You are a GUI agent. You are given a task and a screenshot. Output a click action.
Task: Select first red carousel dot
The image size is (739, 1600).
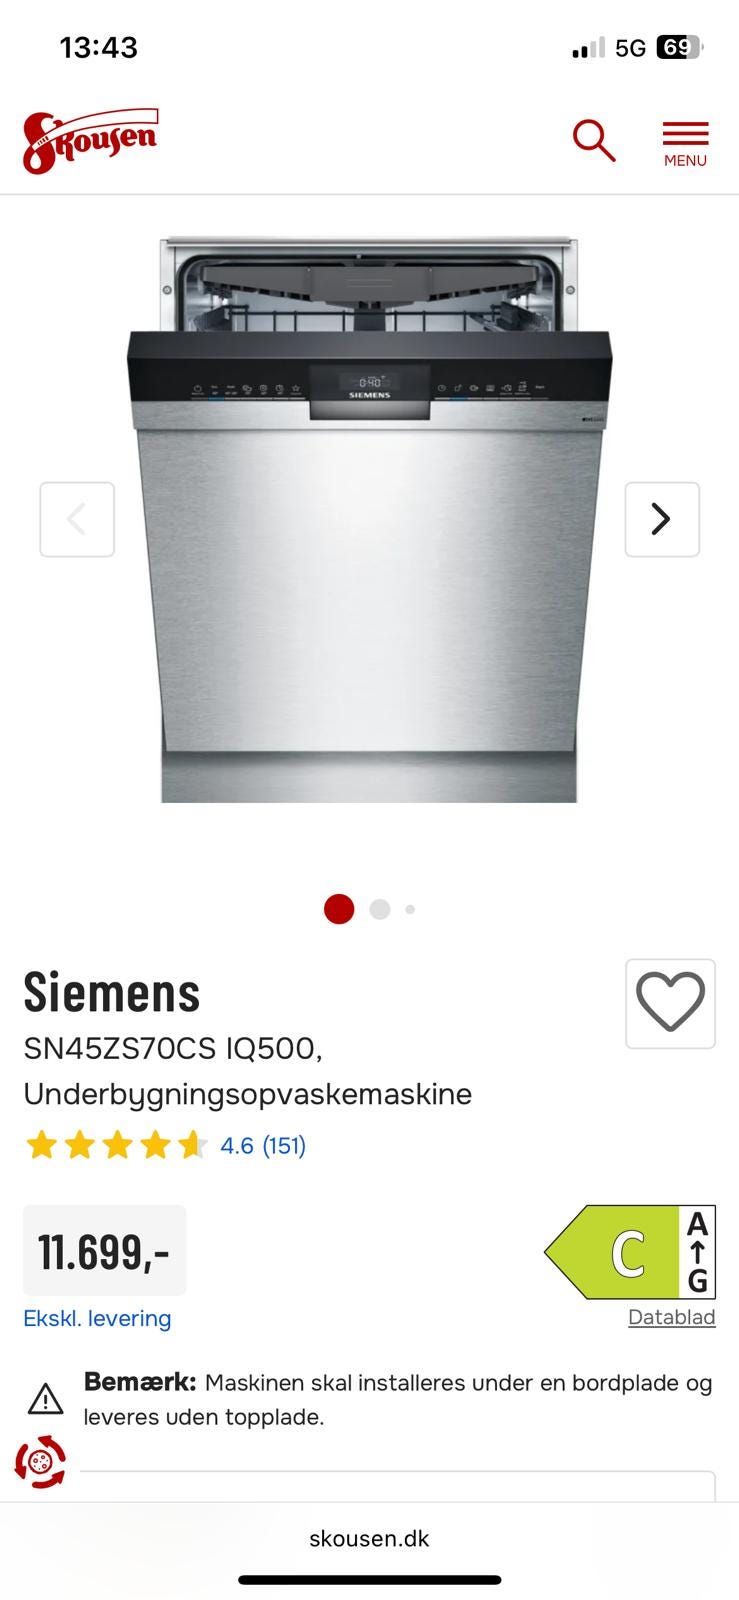(x=339, y=909)
